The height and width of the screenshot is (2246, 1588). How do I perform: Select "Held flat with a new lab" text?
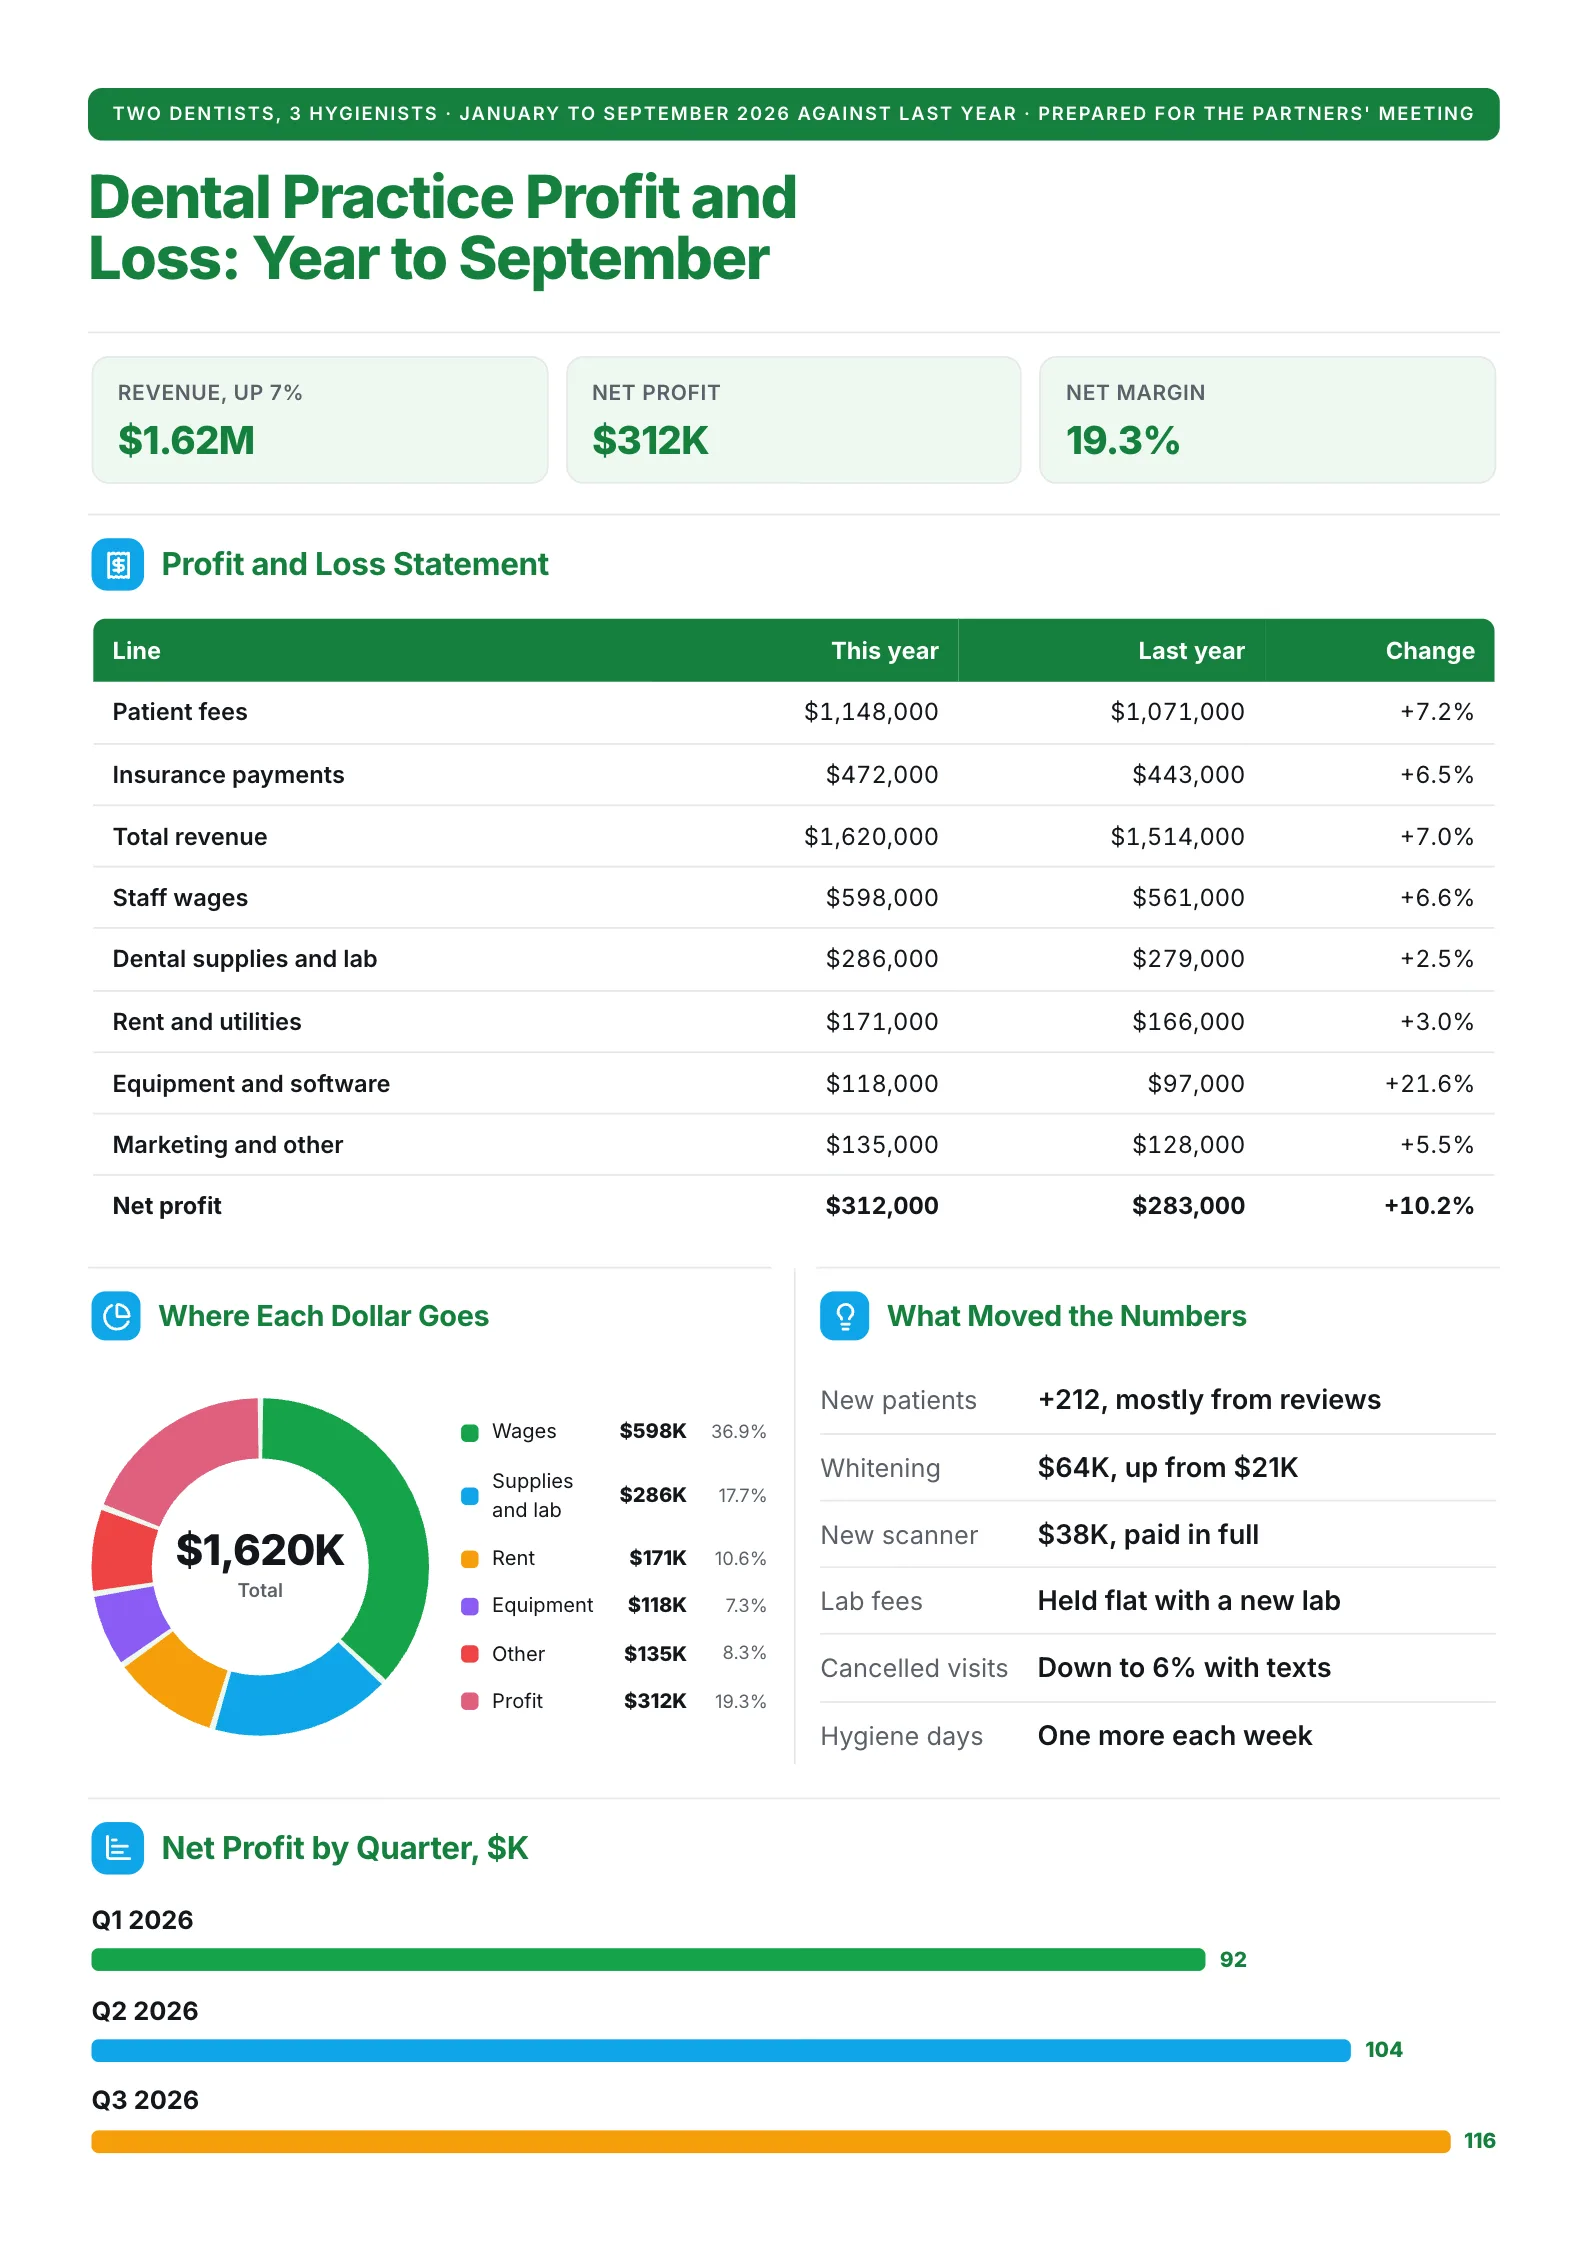[x=1189, y=1601]
